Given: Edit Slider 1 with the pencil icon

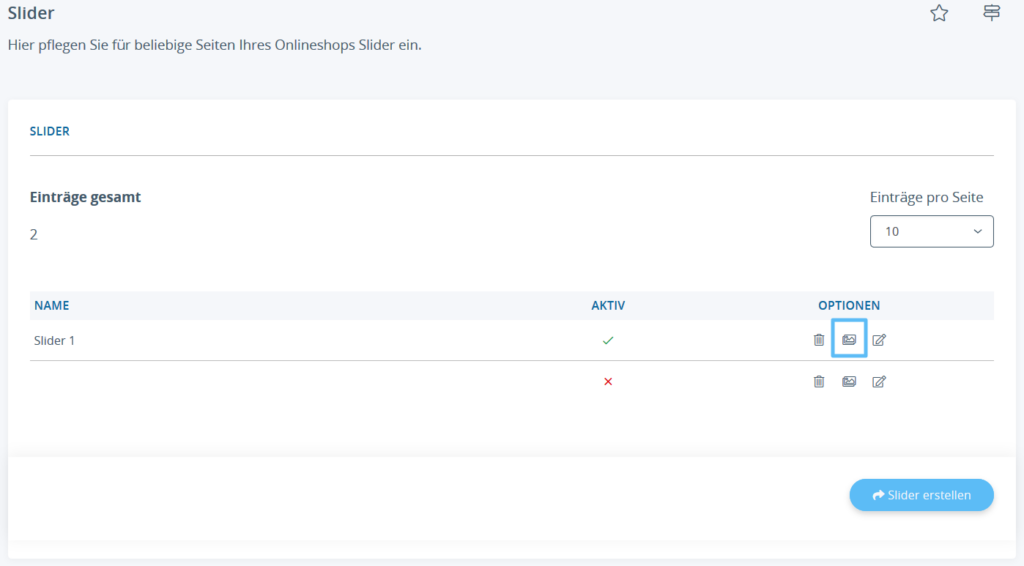Looking at the screenshot, I should (879, 340).
